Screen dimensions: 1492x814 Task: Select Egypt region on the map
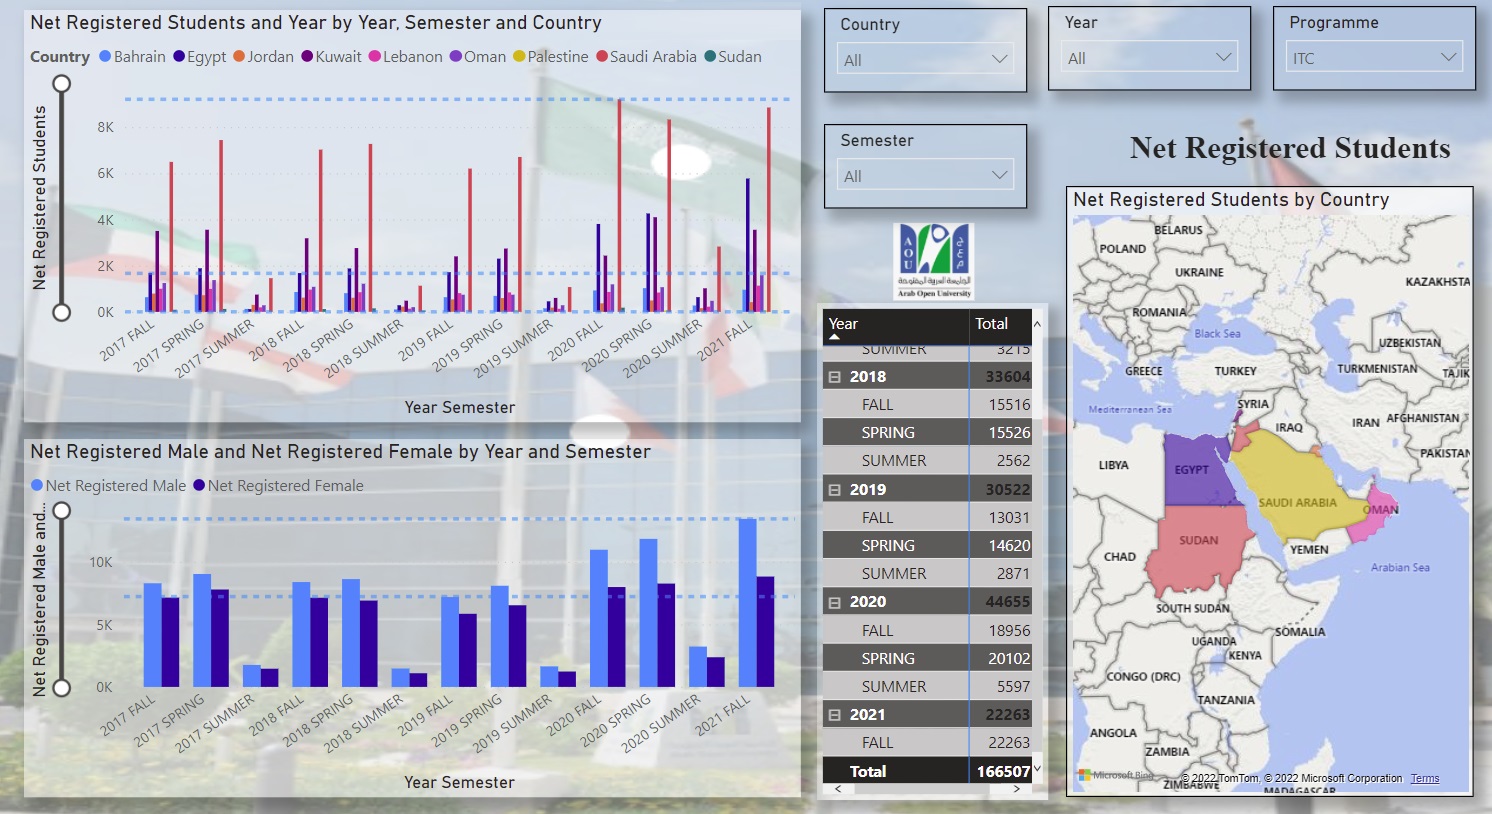coord(1192,470)
